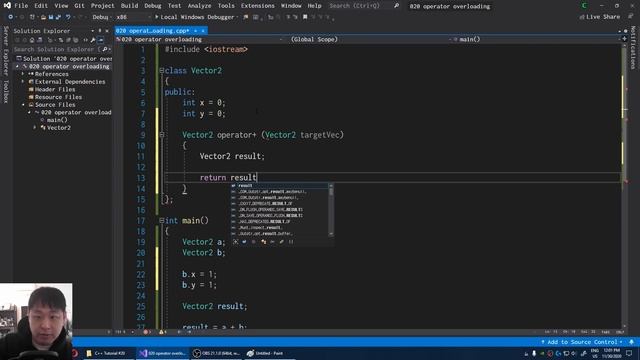Open the Windows action center icon
Screen dimensions: 640x360
click(x=629, y=353)
